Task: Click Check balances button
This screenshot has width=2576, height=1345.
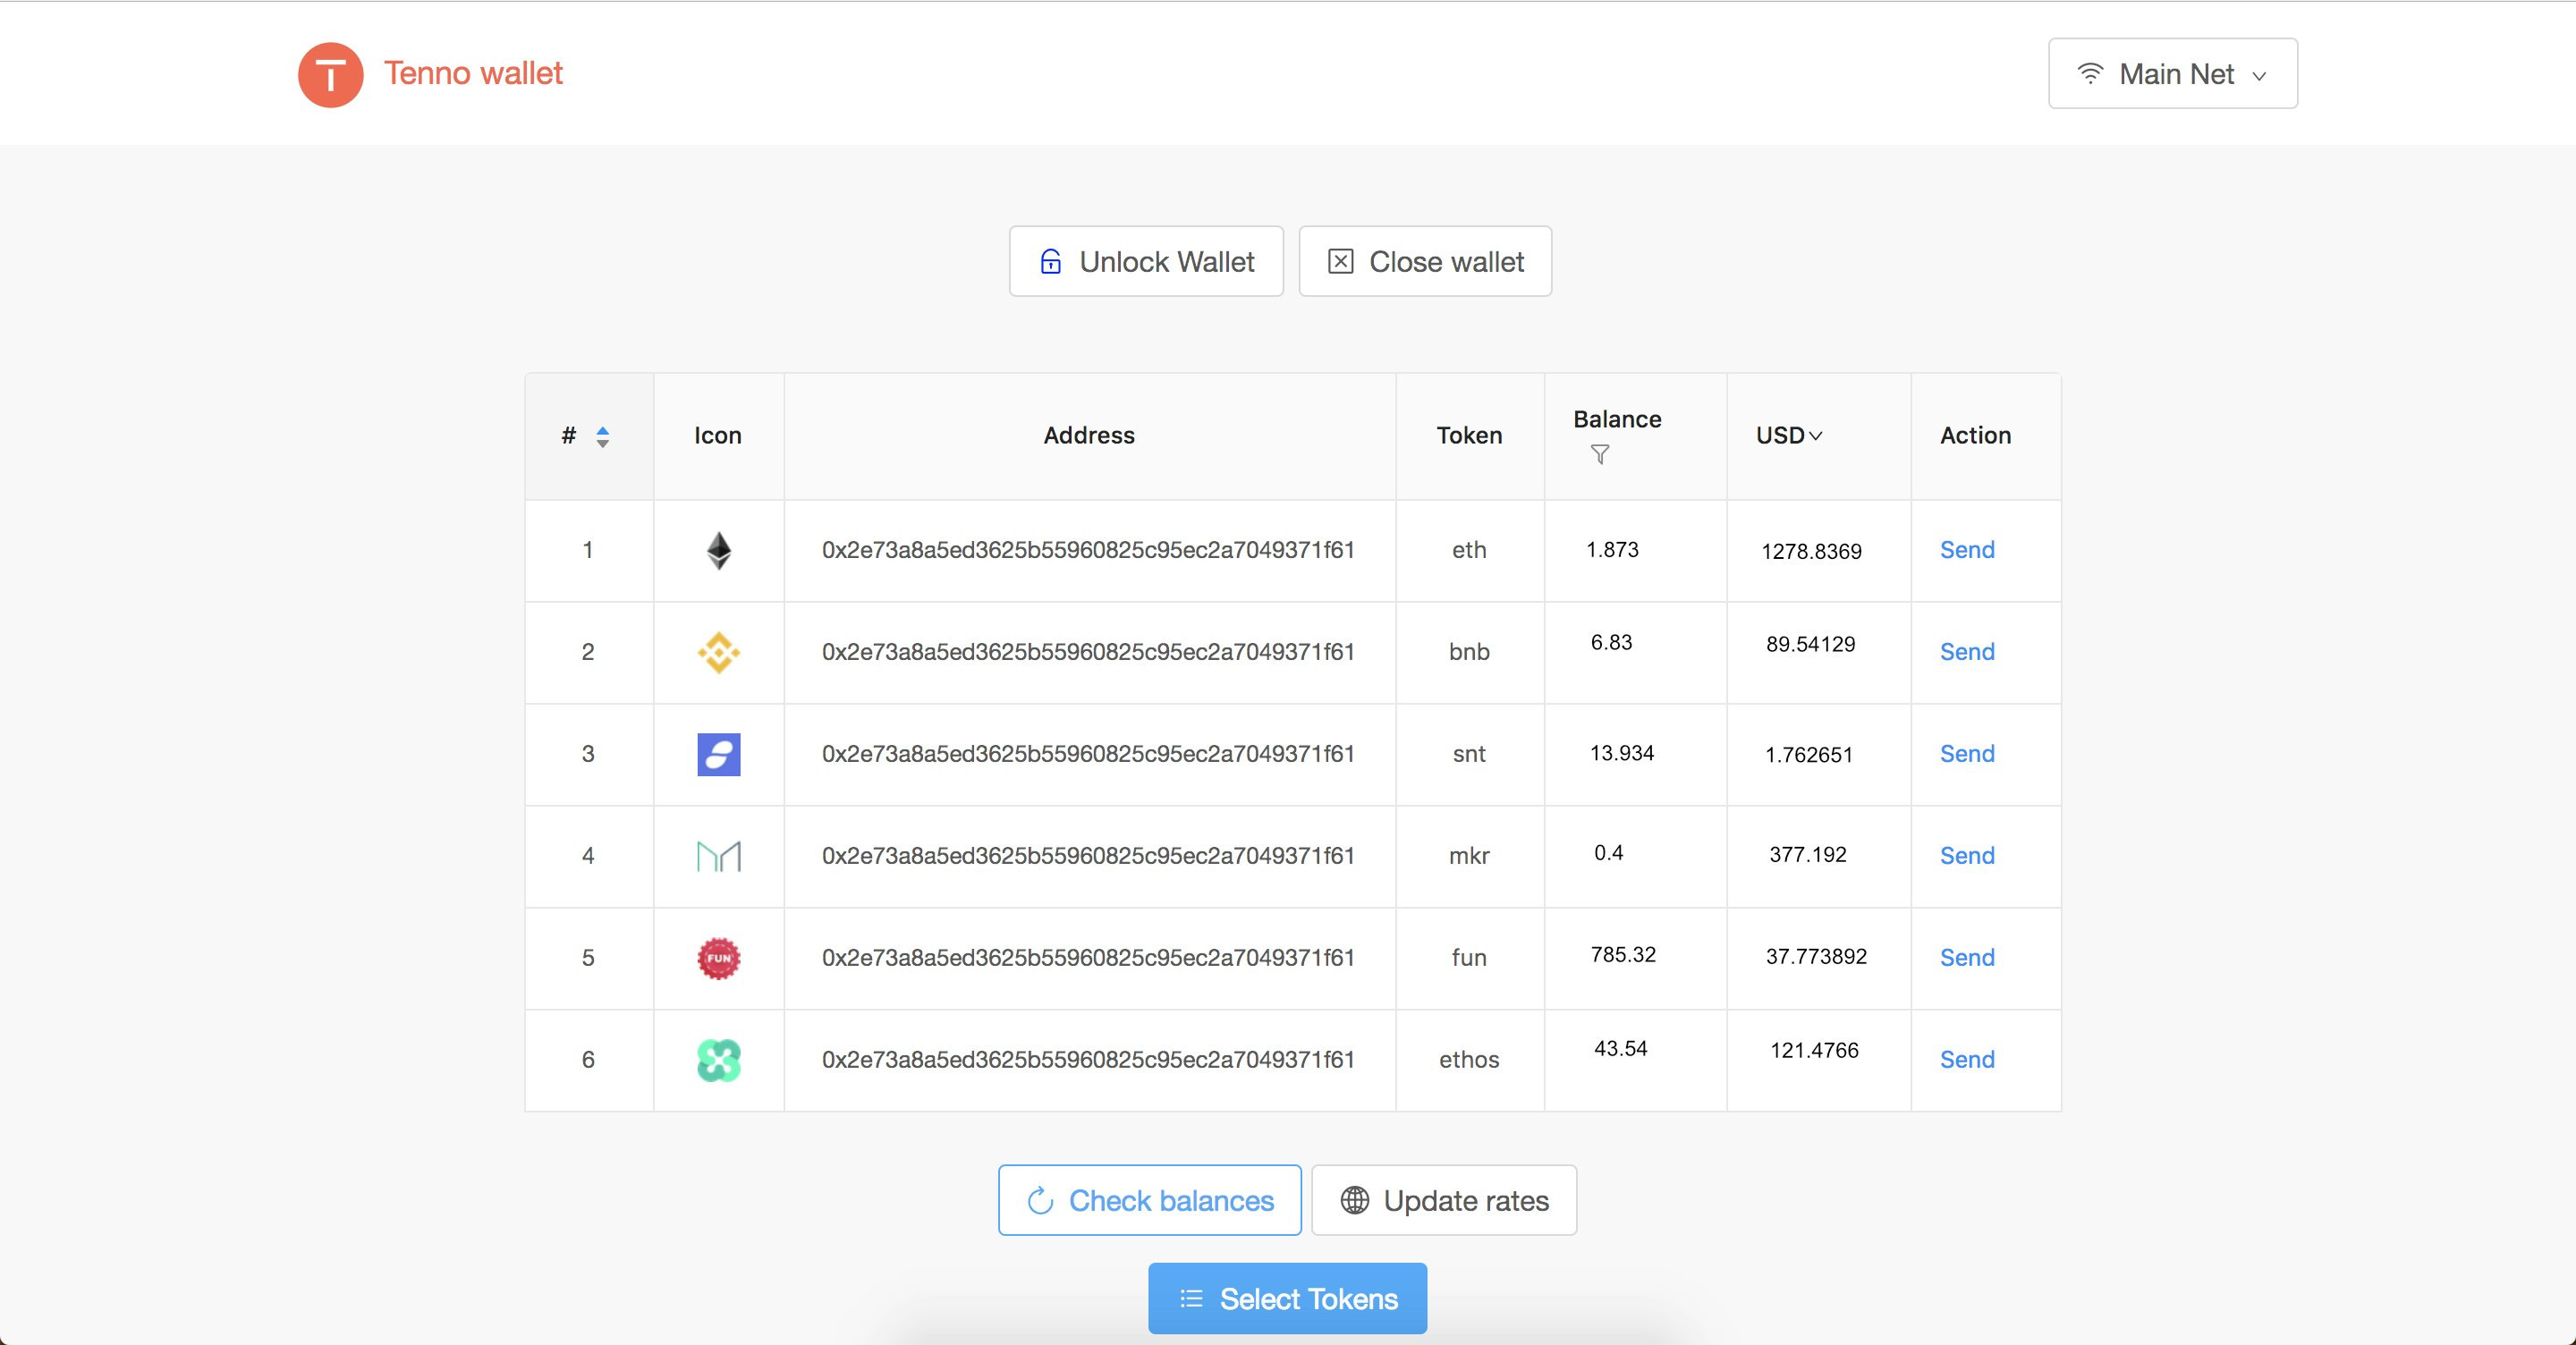Action: tap(1149, 1200)
